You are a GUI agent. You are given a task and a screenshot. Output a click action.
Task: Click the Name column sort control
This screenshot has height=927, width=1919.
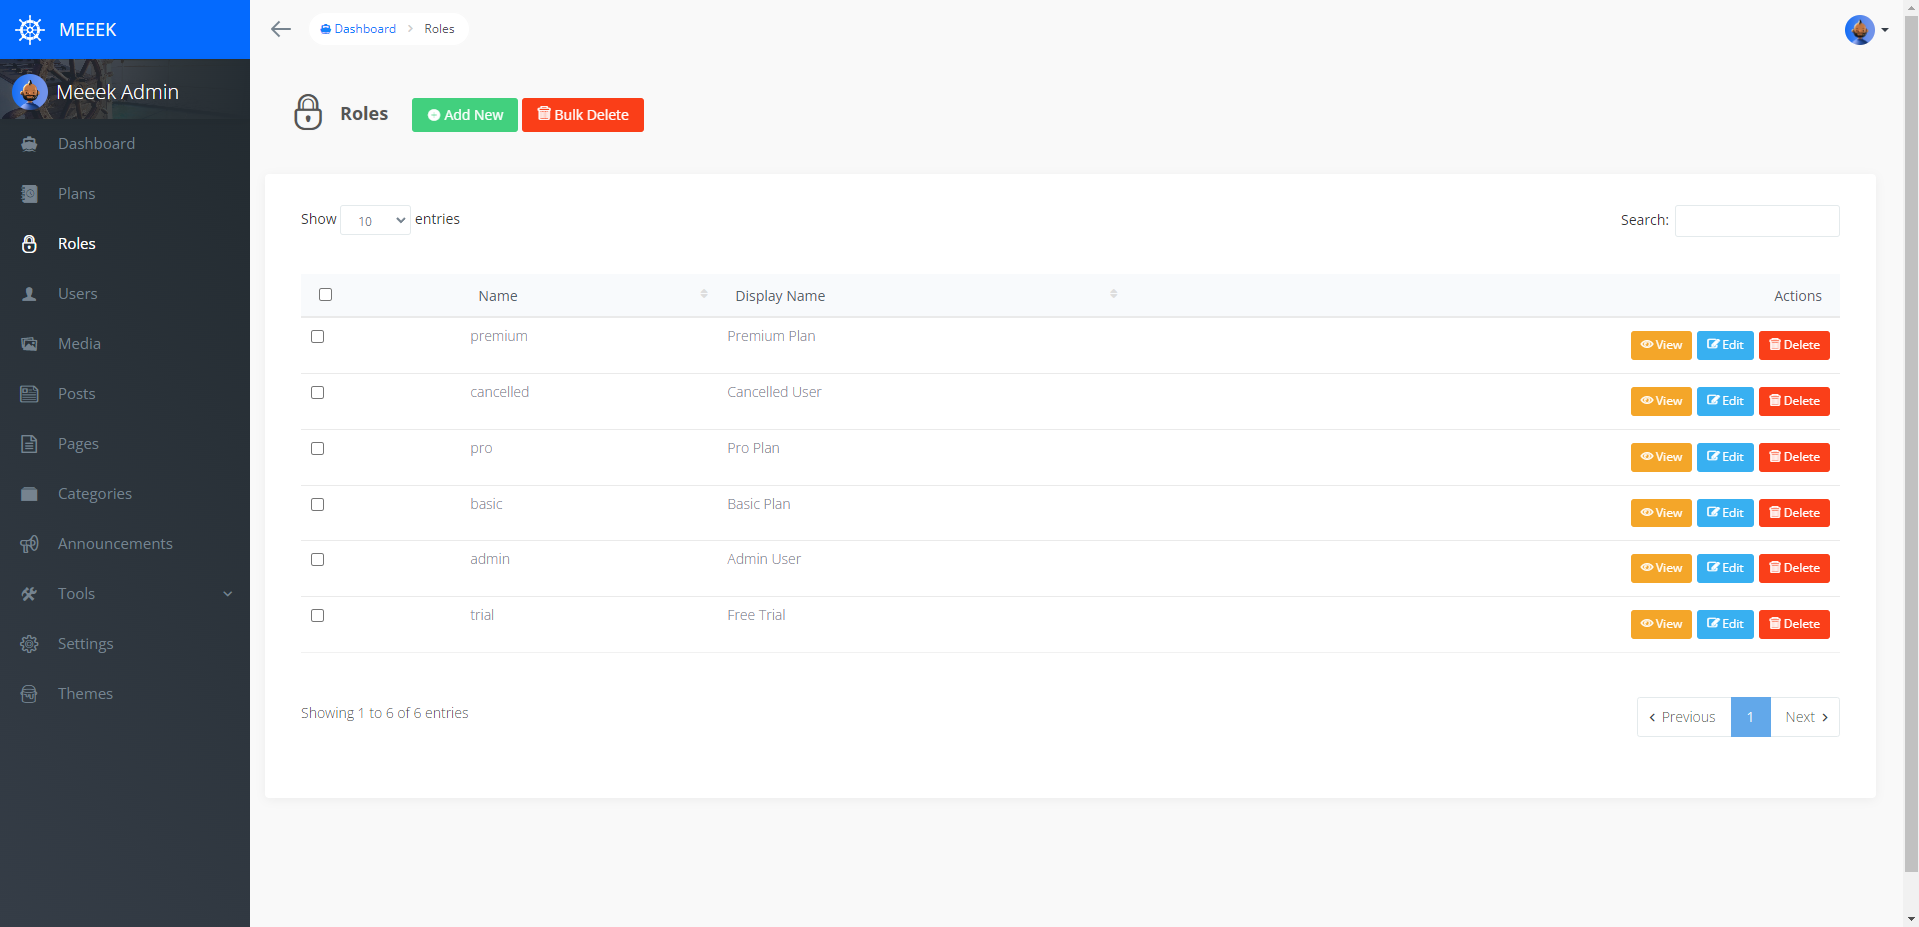coord(704,293)
